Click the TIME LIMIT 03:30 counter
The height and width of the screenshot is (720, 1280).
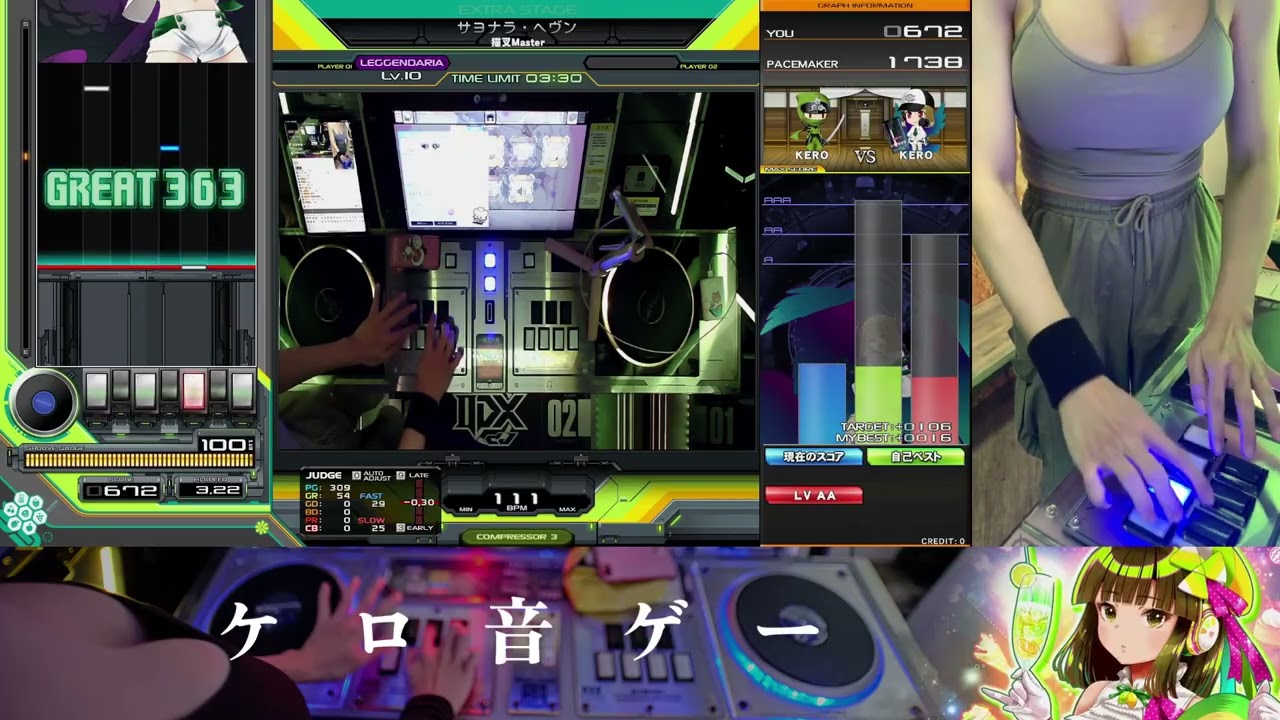click(517, 78)
